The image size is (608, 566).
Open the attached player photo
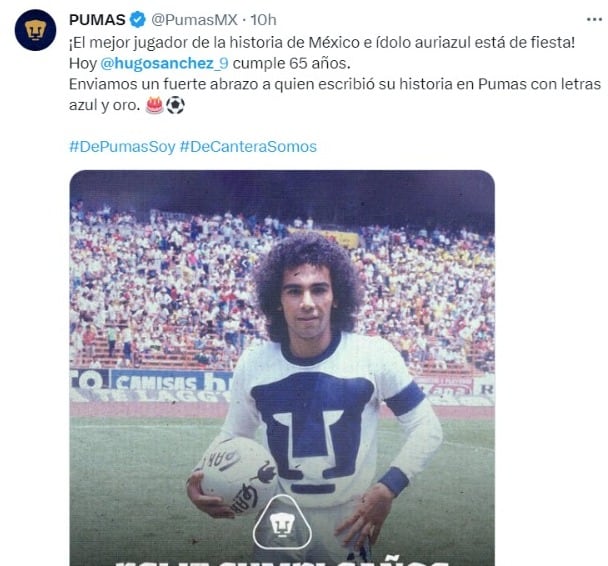click(x=282, y=368)
